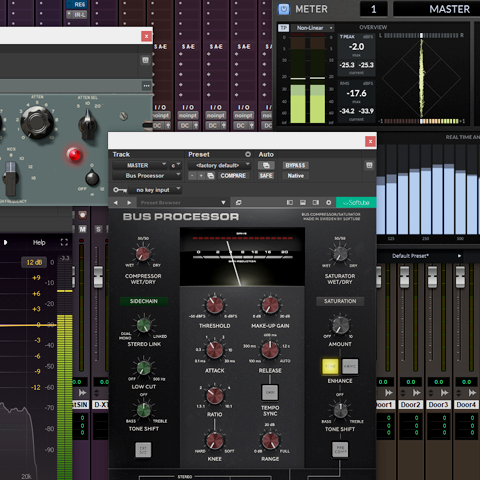Click the play arrow next to Help
The image size is (480, 480).
(5, 242)
